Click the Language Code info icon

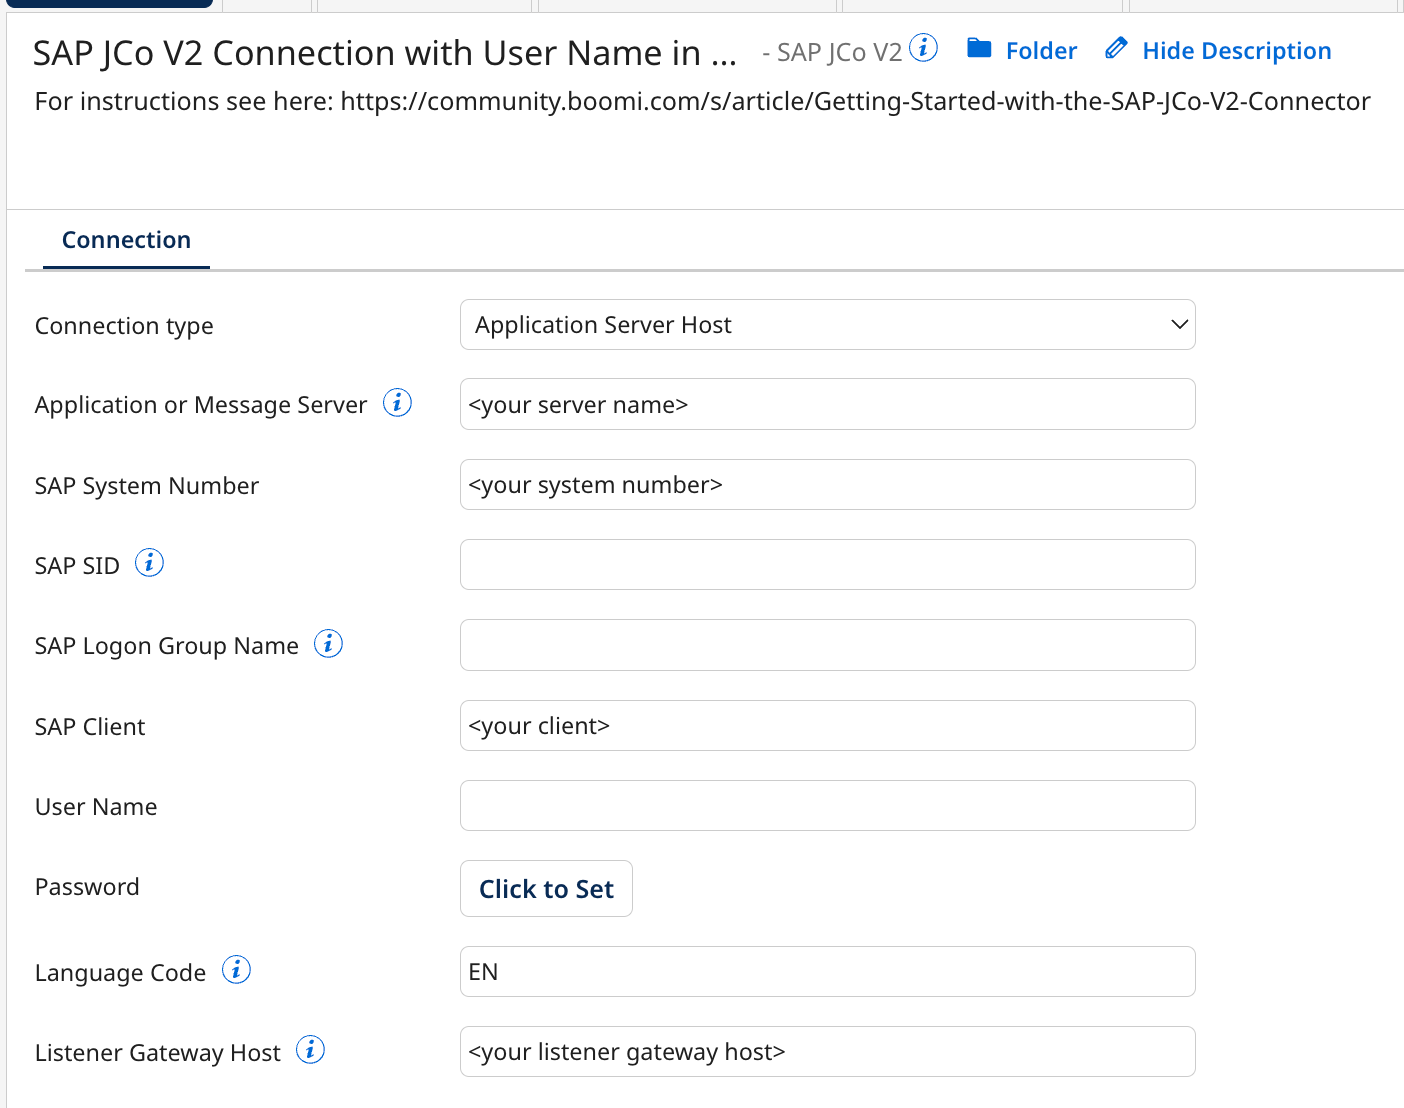(x=236, y=969)
